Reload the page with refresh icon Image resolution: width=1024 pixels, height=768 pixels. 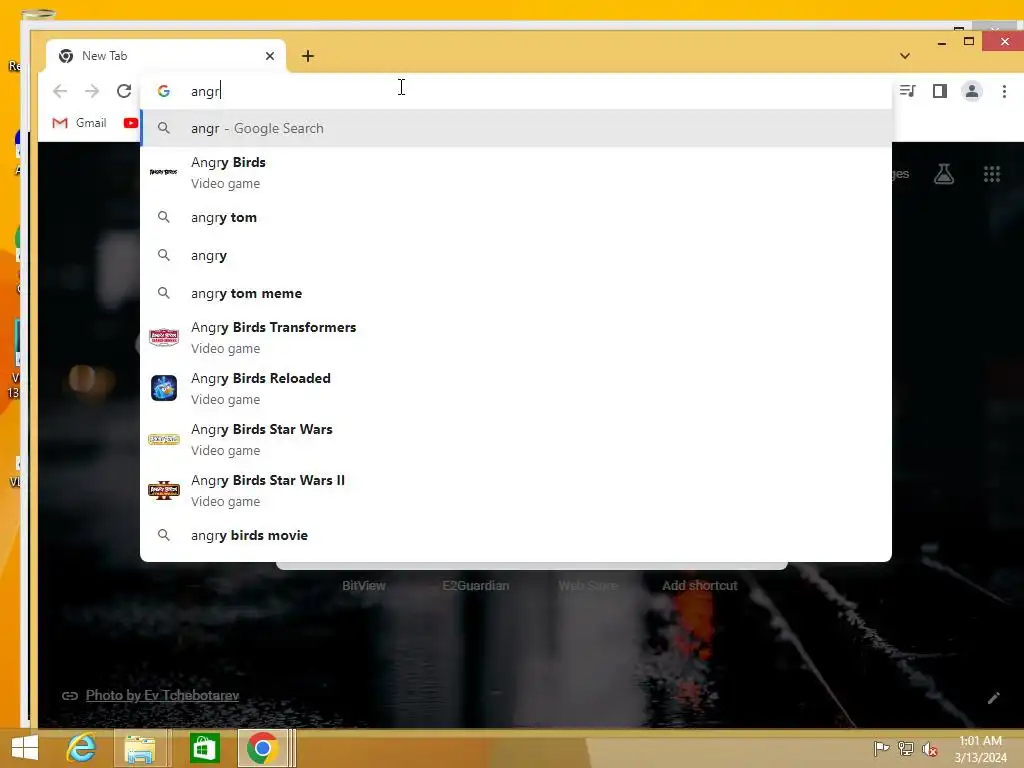[124, 91]
